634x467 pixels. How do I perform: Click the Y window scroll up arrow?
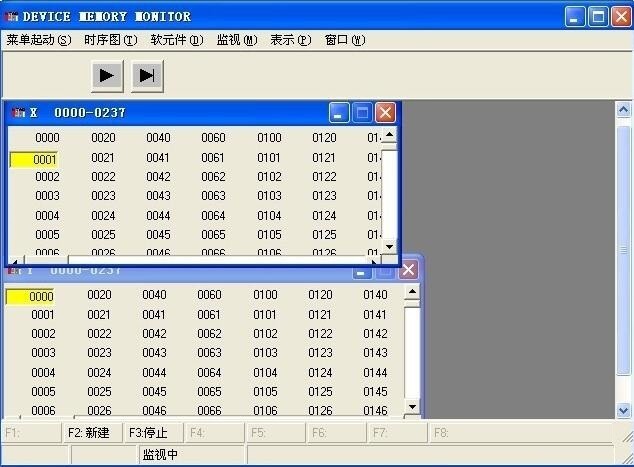click(x=412, y=292)
